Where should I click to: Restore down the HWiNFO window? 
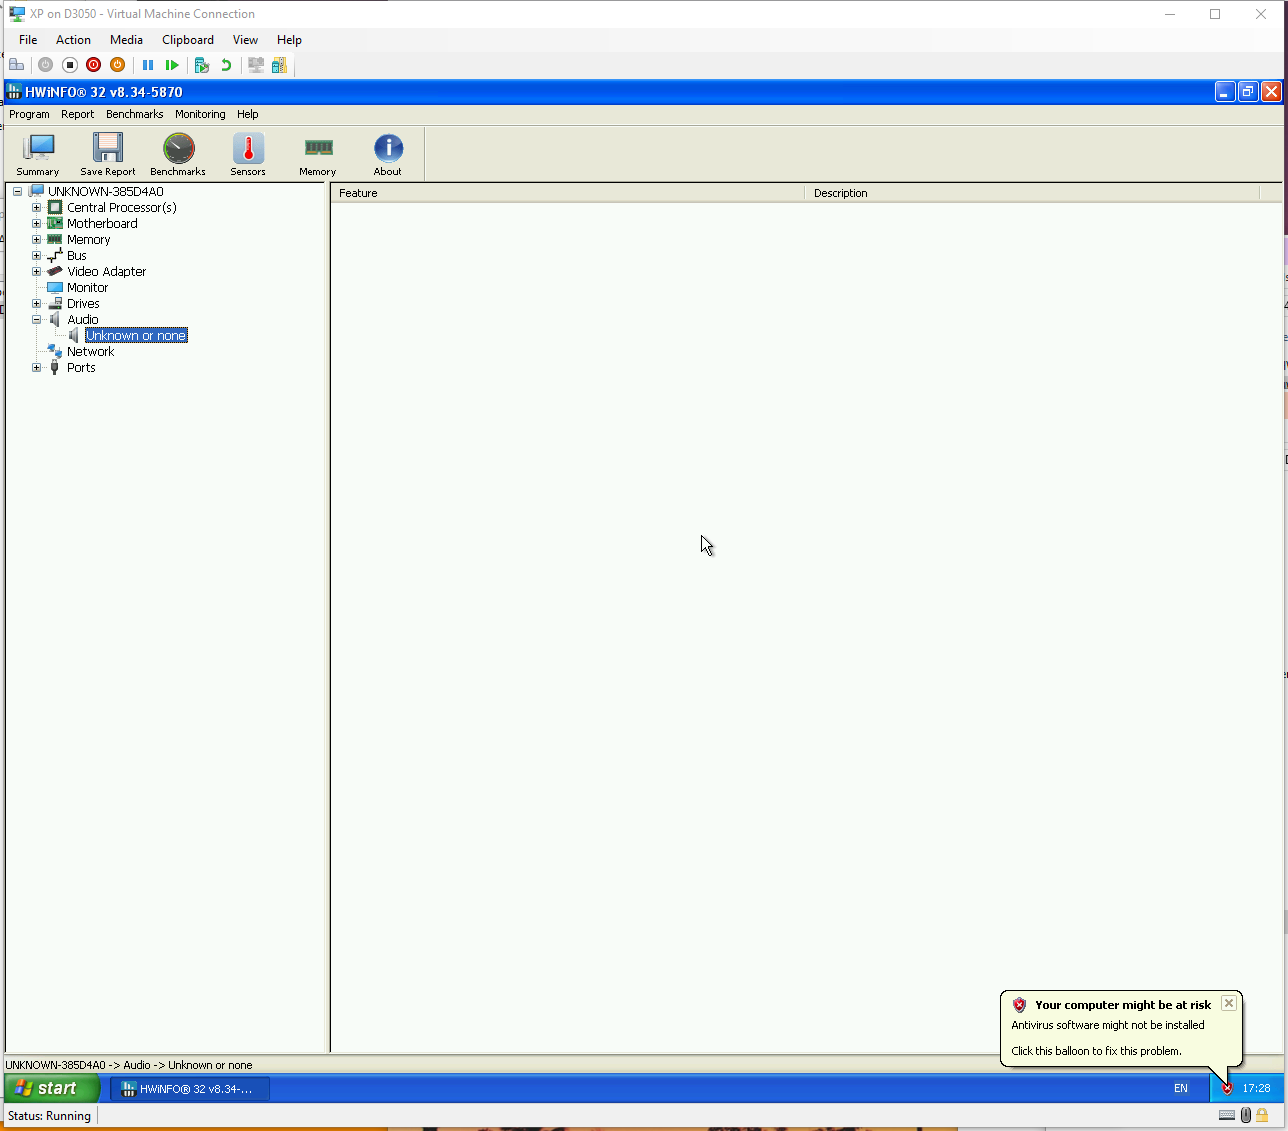[x=1248, y=92]
